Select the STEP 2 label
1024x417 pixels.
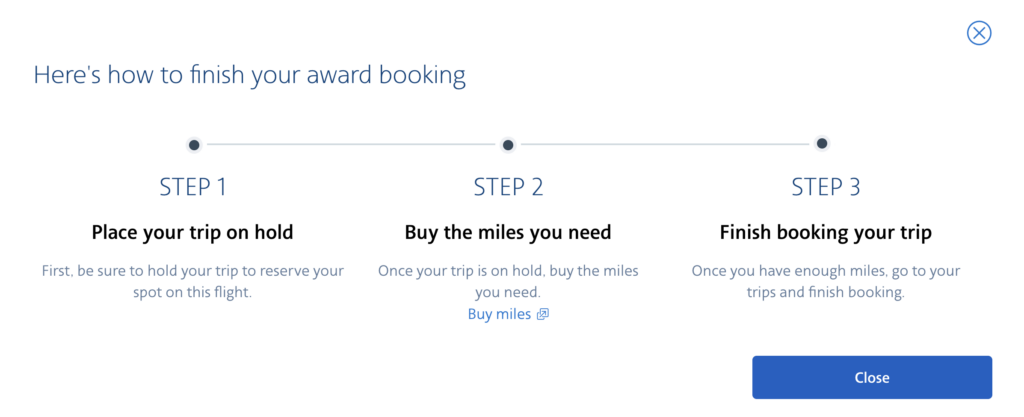tap(508, 187)
